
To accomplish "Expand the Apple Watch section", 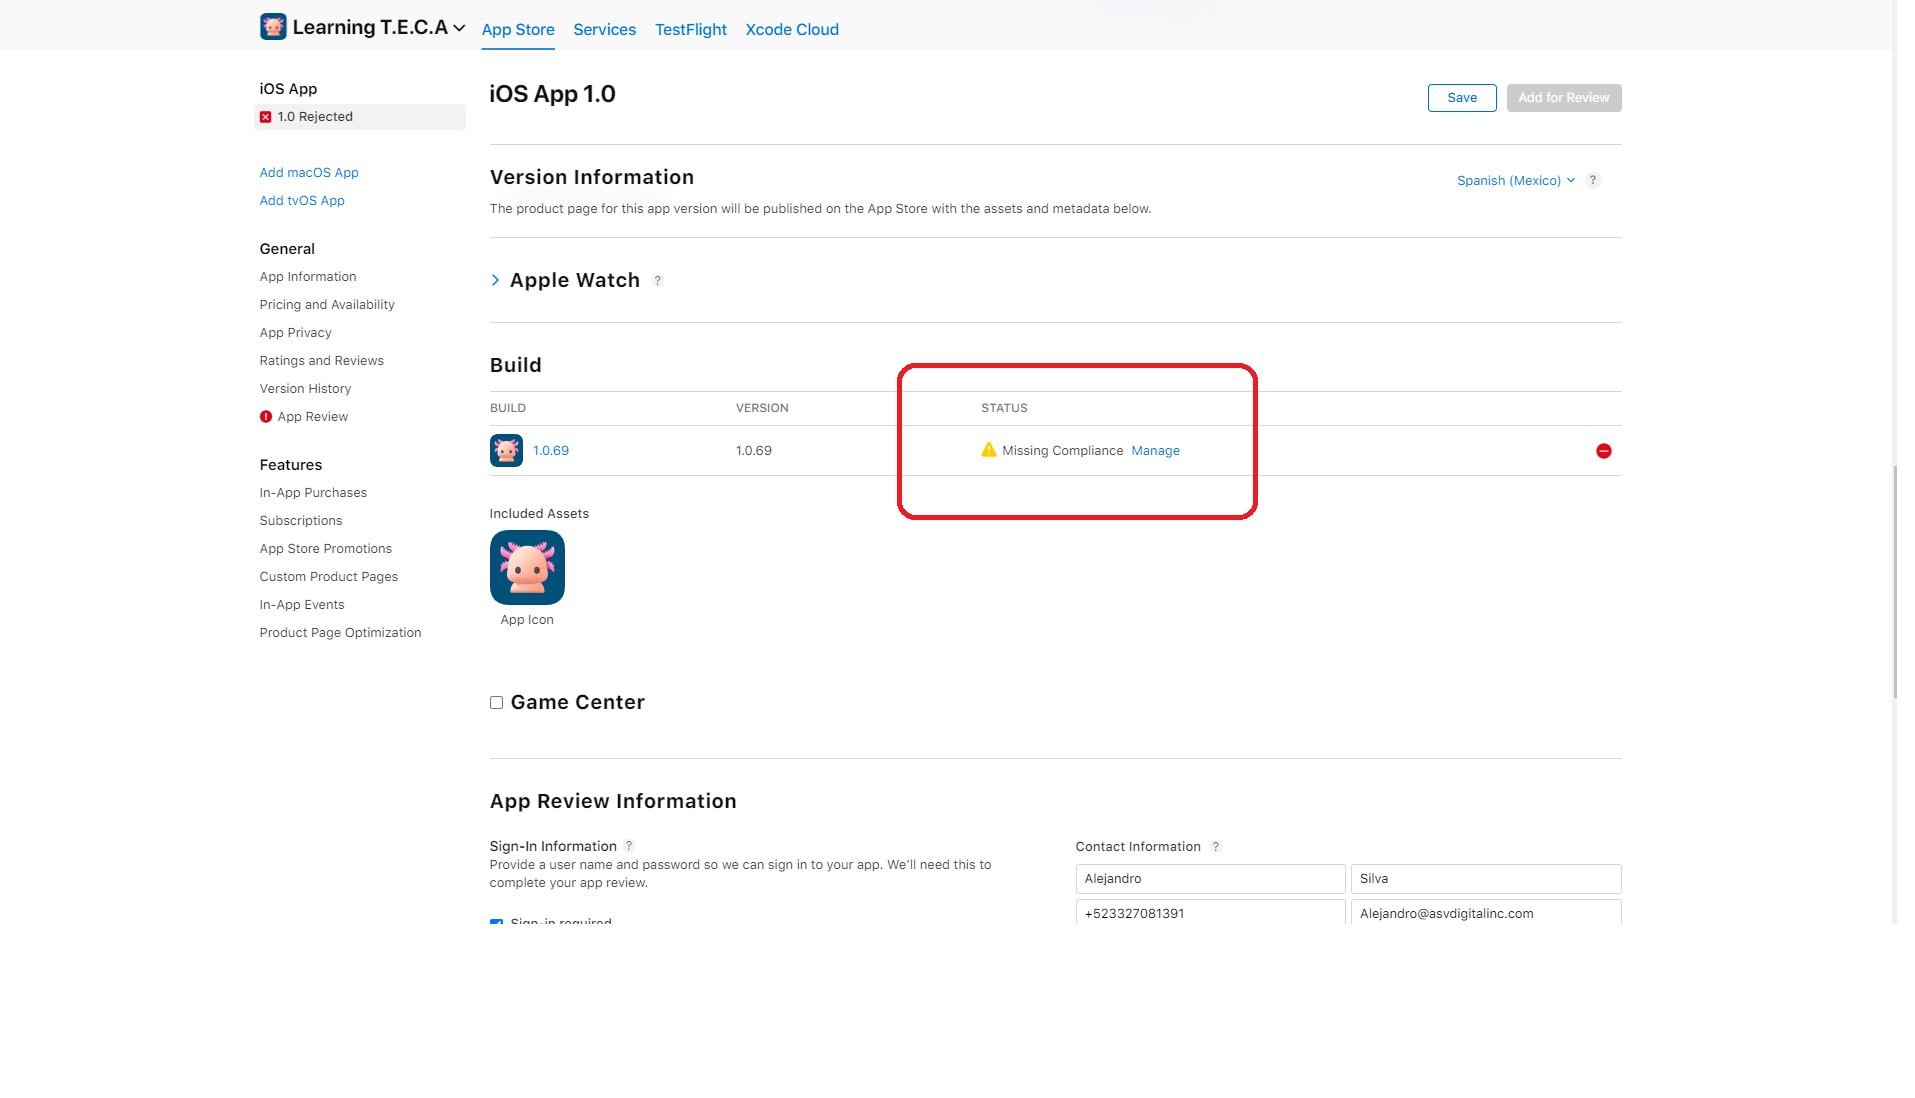I will point(495,280).
